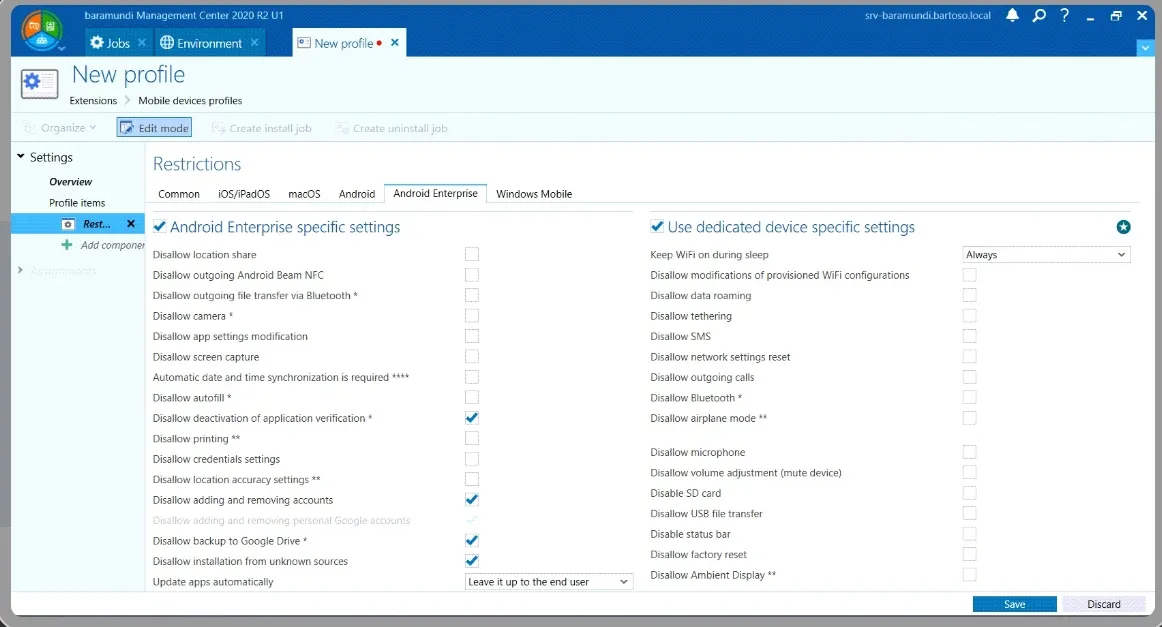The width and height of the screenshot is (1162, 627).
Task: Select Overview in the Settings tree
Action: point(70,182)
